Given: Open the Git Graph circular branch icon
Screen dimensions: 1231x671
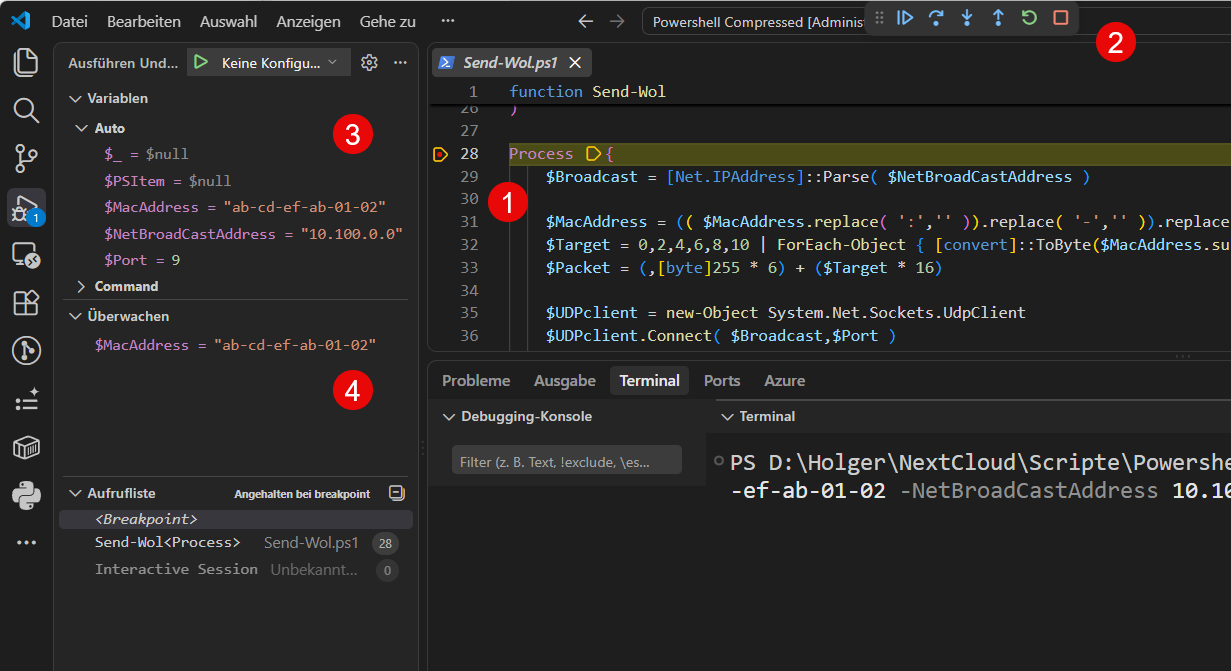Looking at the screenshot, I should click(26, 350).
